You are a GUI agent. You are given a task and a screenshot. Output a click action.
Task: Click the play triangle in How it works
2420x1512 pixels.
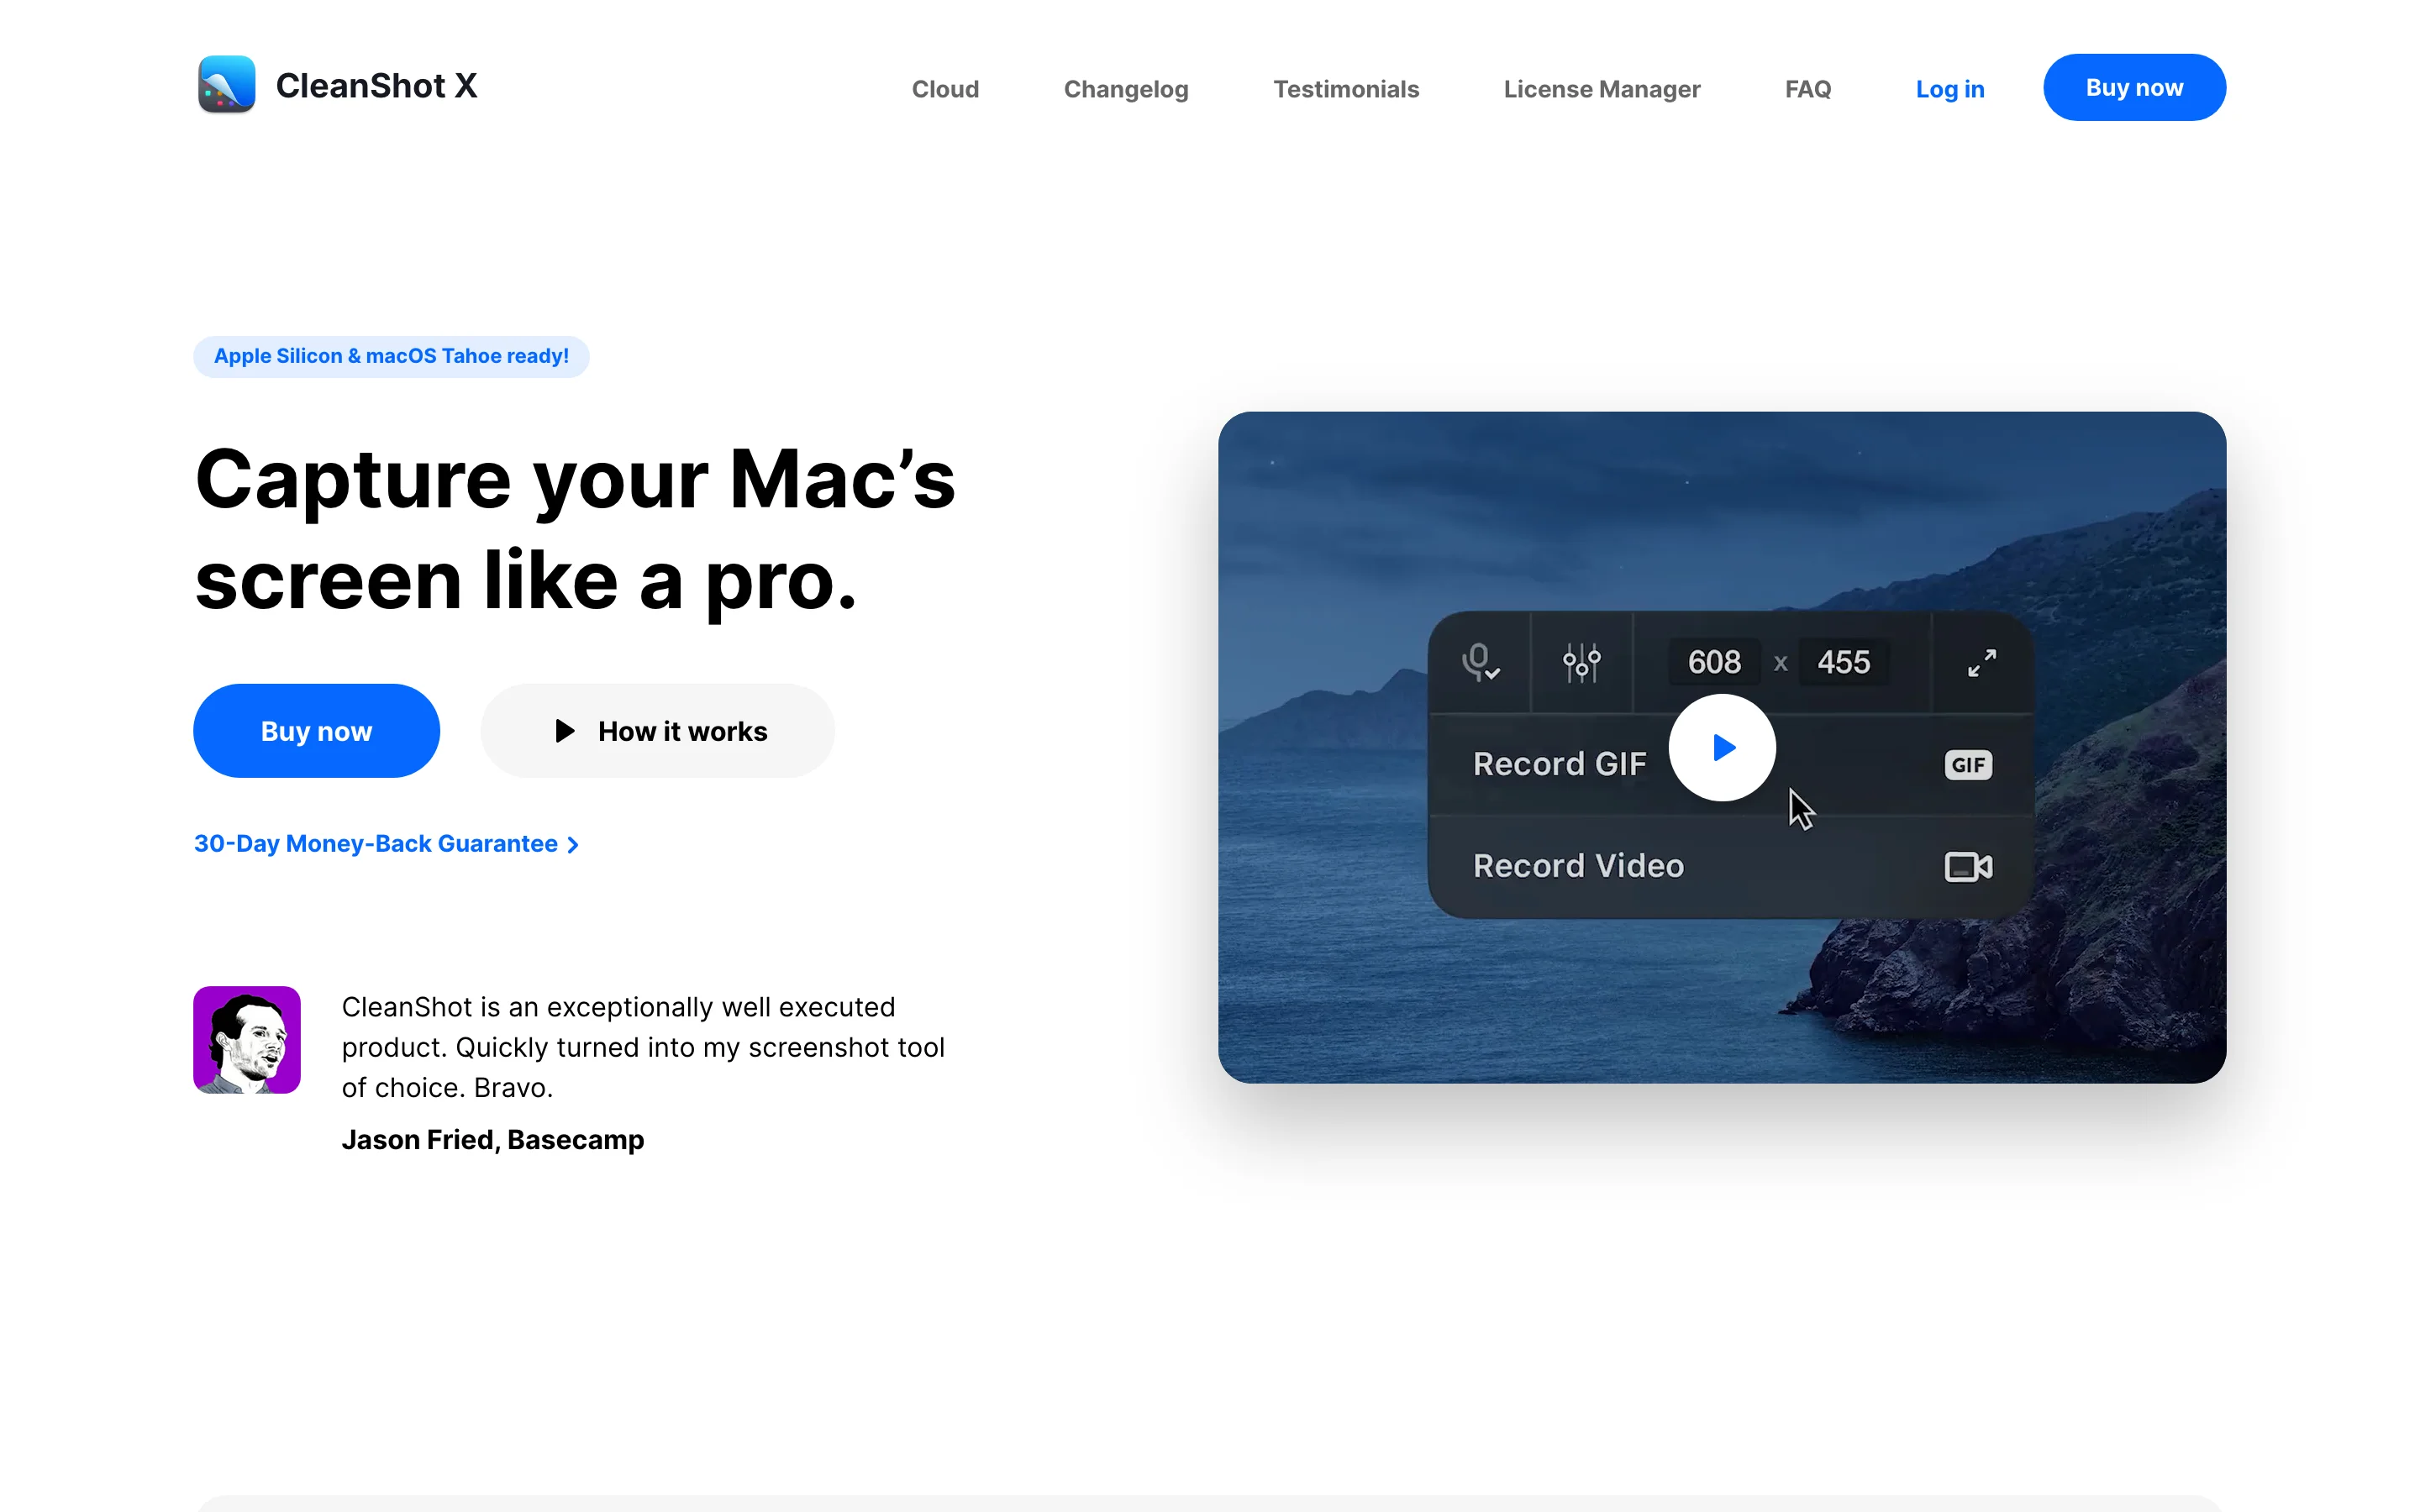pos(565,731)
